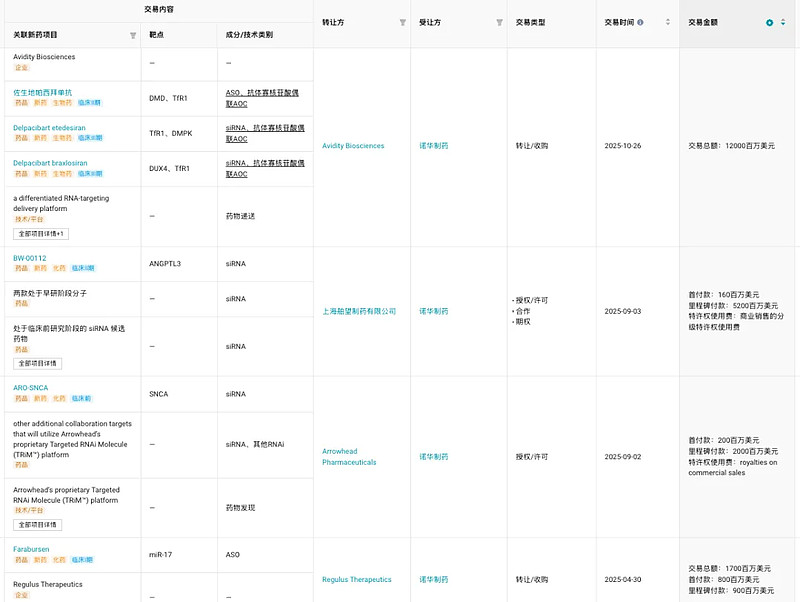Open 诺华制药 in Arrowhead Pharmaceuticals deal row
800x602 pixels.
434,457
